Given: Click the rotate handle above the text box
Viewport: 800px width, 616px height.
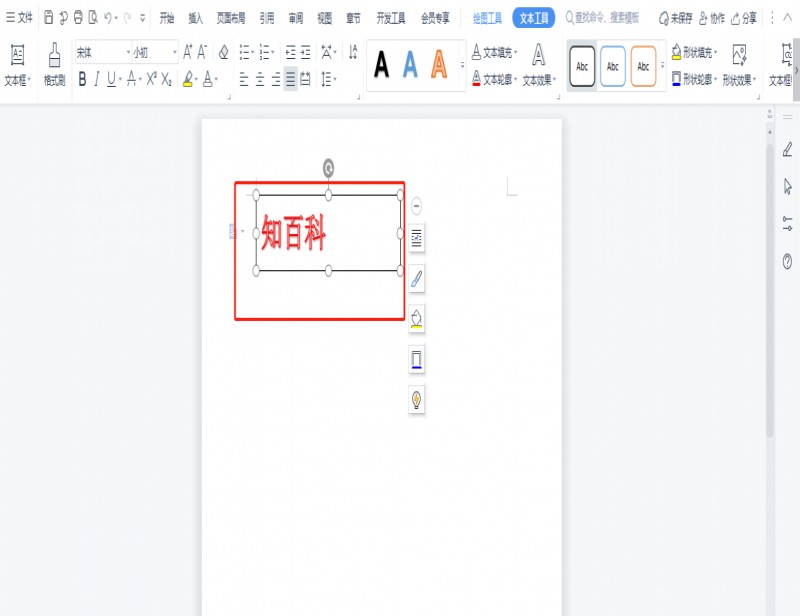Looking at the screenshot, I should click(x=329, y=168).
